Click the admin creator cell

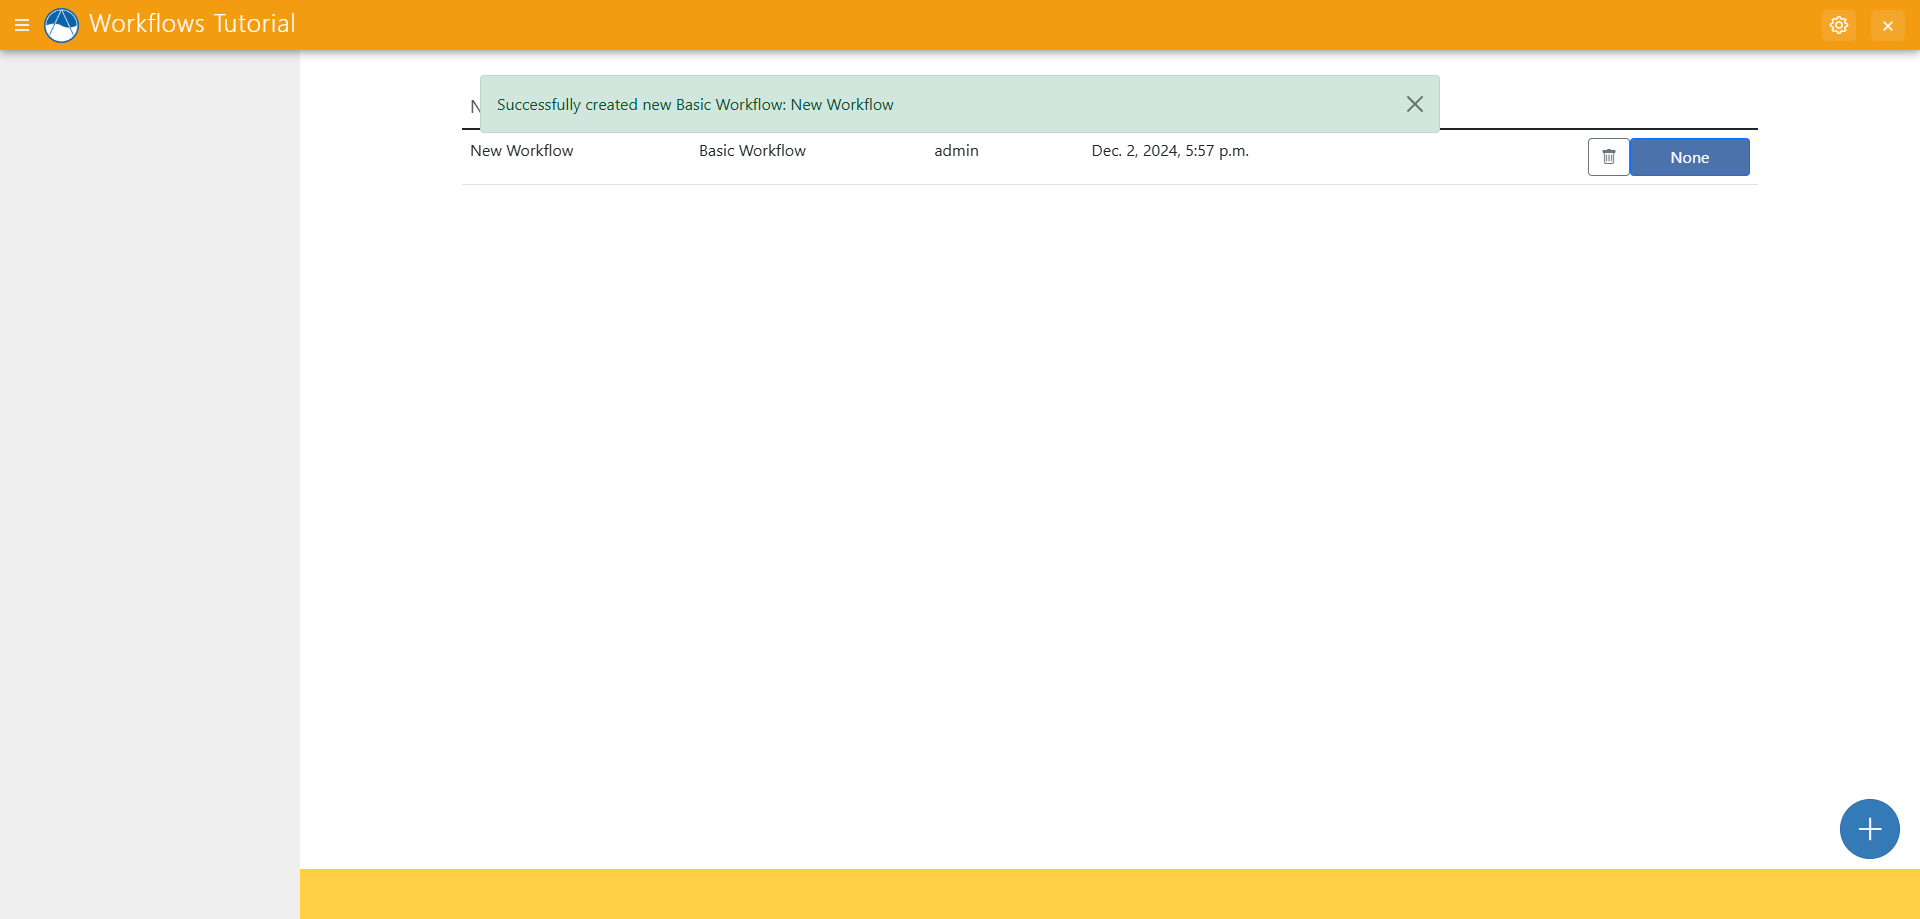click(956, 151)
